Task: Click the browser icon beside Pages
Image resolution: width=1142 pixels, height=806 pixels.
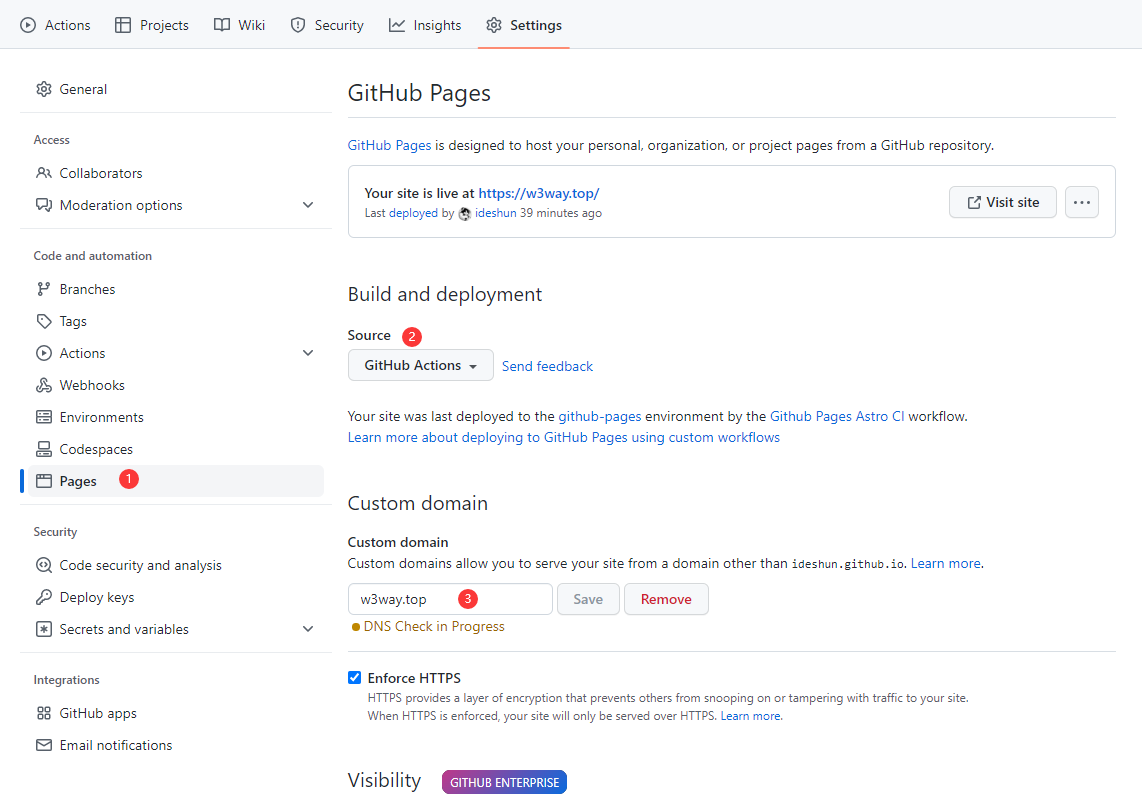Action: coord(44,481)
